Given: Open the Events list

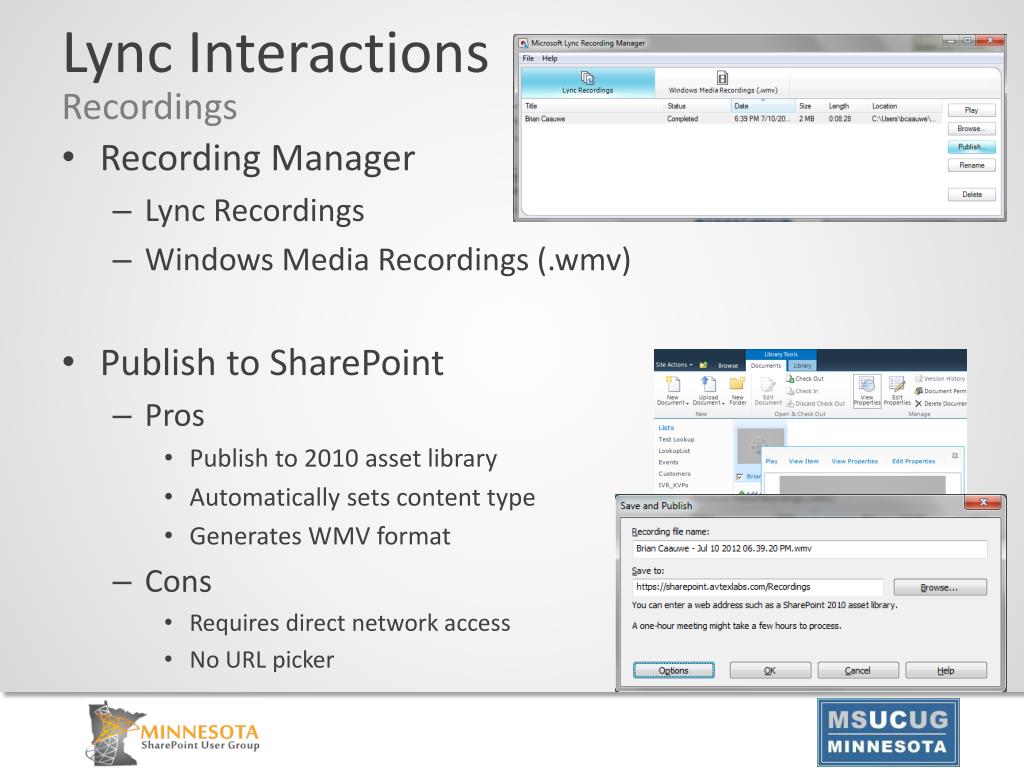Looking at the screenshot, I should click(668, 462).
